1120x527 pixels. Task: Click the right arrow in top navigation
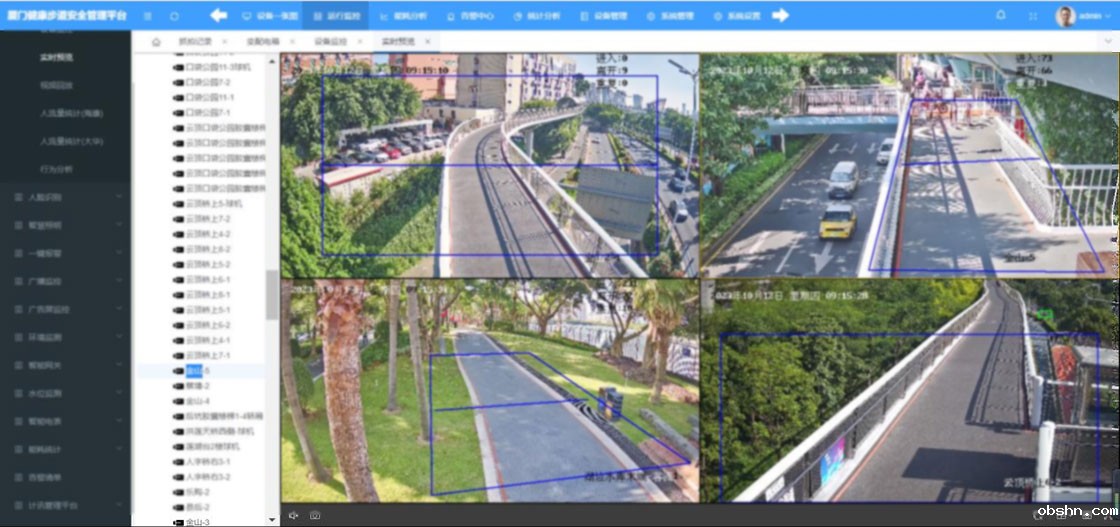[781, 15]
